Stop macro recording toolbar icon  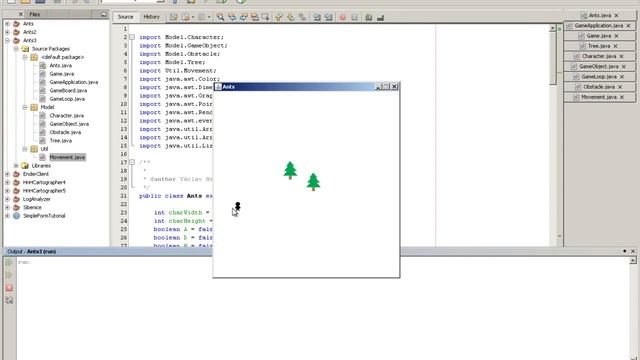pyautogui.click(x=354, y=17)
